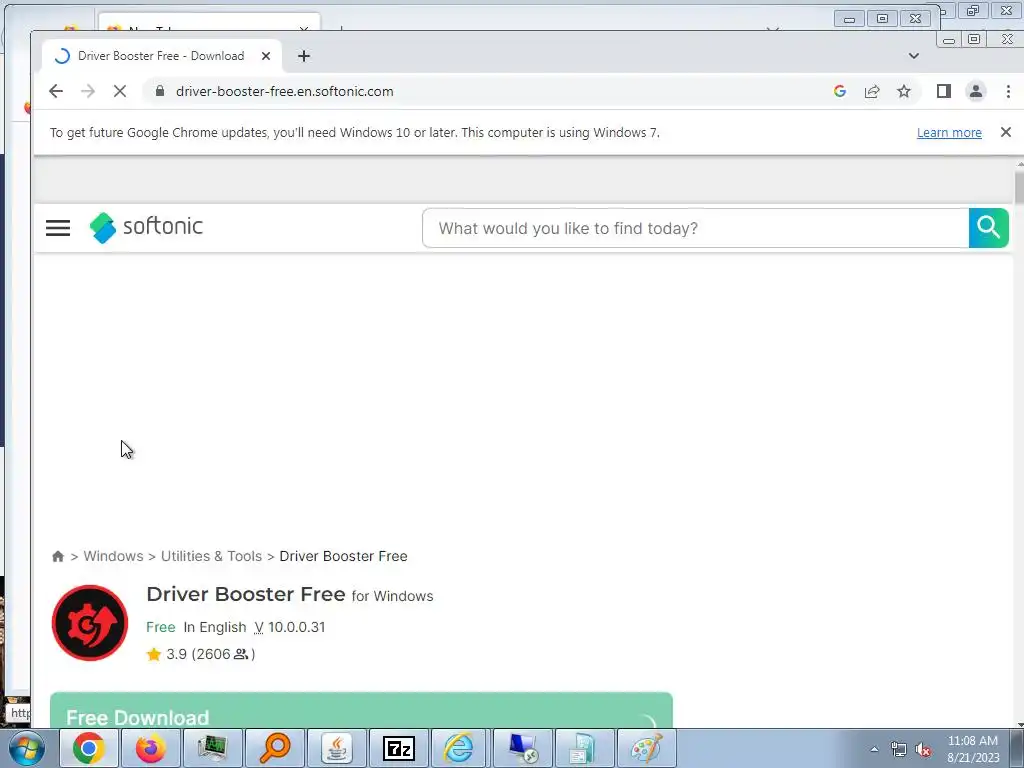Image resolution: width=1024 pixels, height=768 pixels.
Task: Open a new tab with plus button
Action: 304,56
